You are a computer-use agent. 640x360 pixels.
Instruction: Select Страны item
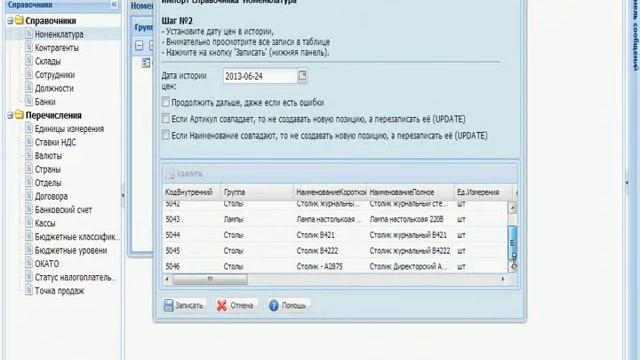tap(47, 169)
